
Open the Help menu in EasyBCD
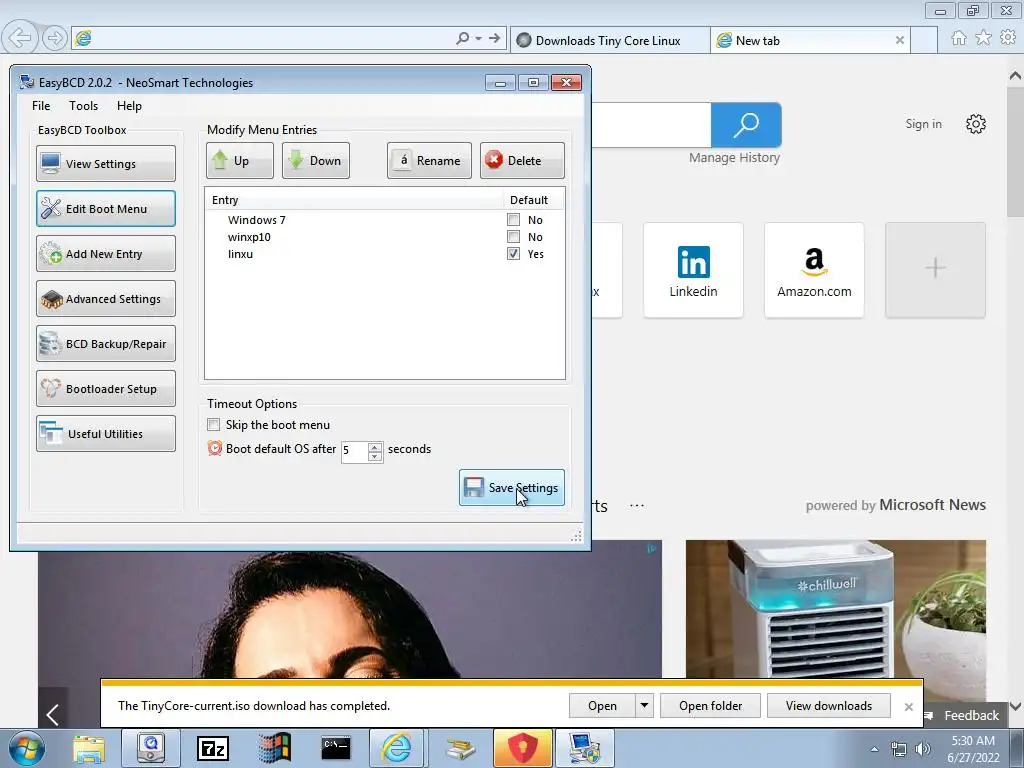129,106
